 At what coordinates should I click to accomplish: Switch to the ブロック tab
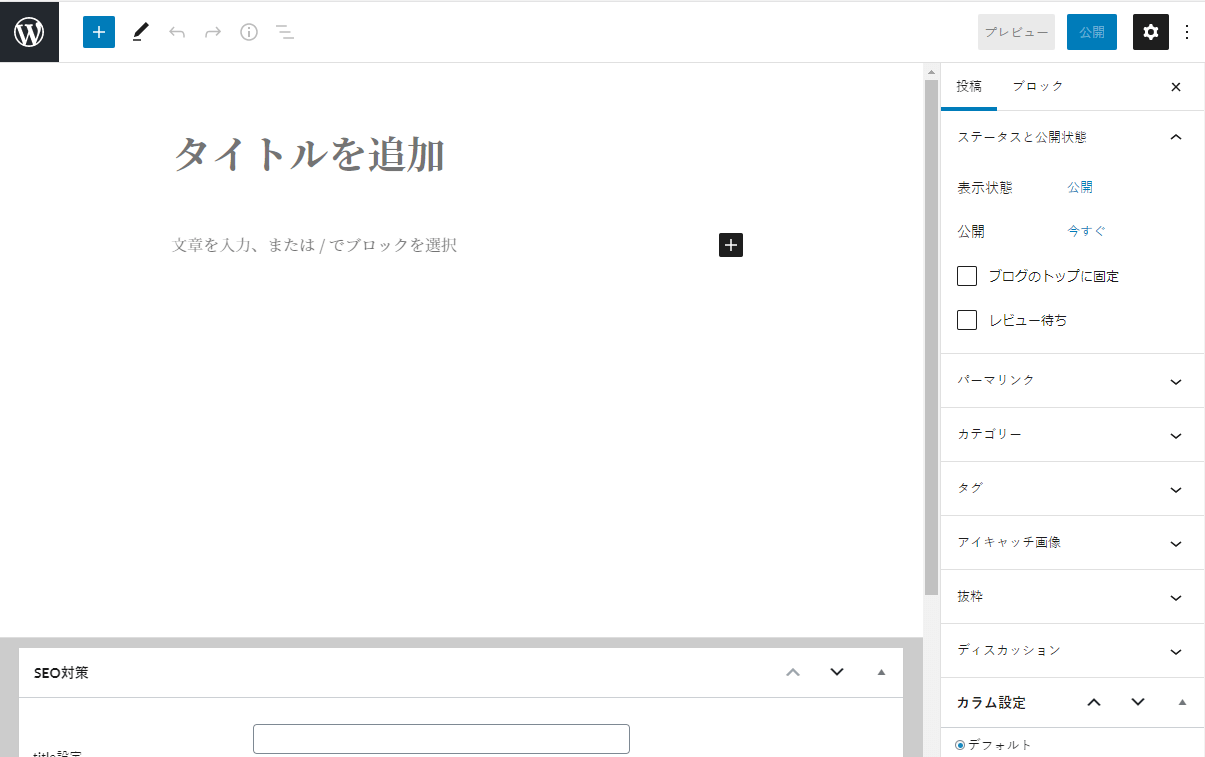(x=1037, y=86)
